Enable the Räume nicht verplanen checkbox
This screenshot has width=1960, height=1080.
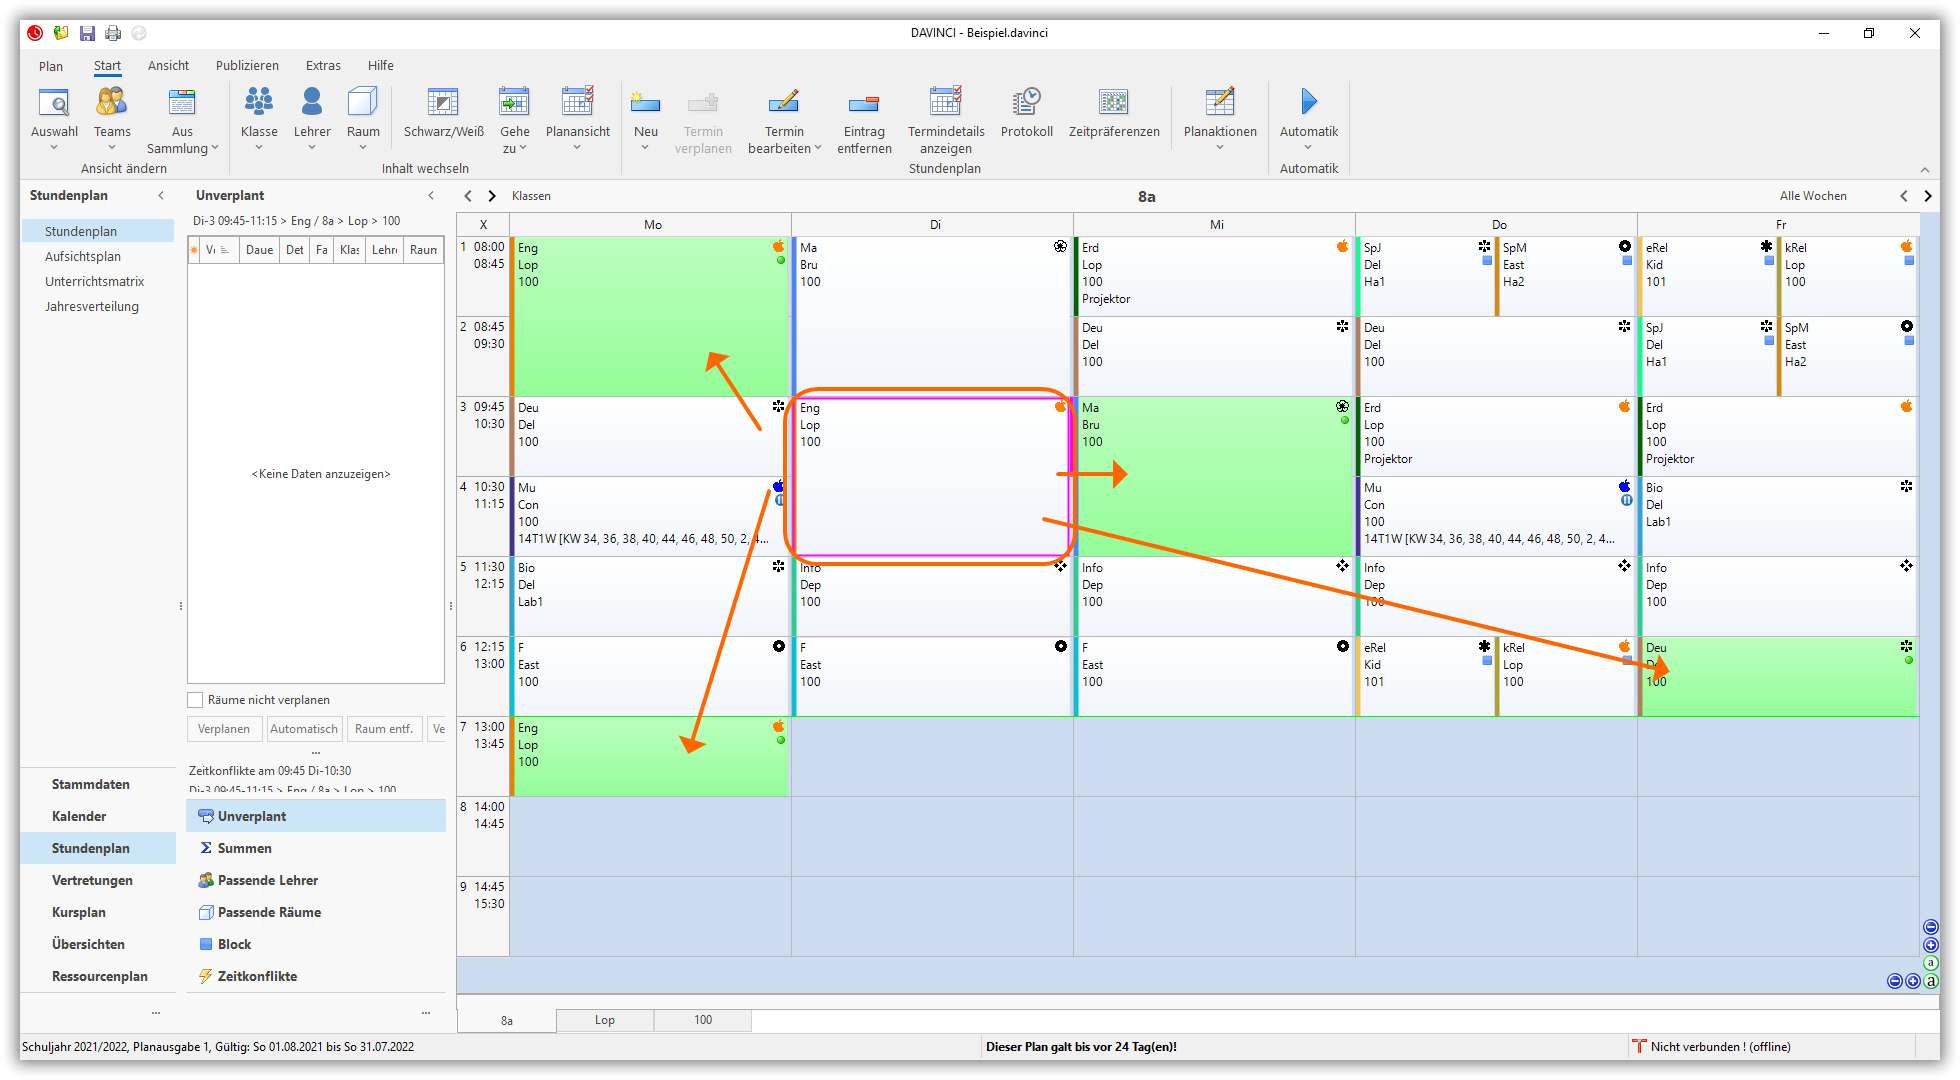[x=196, y=700]
